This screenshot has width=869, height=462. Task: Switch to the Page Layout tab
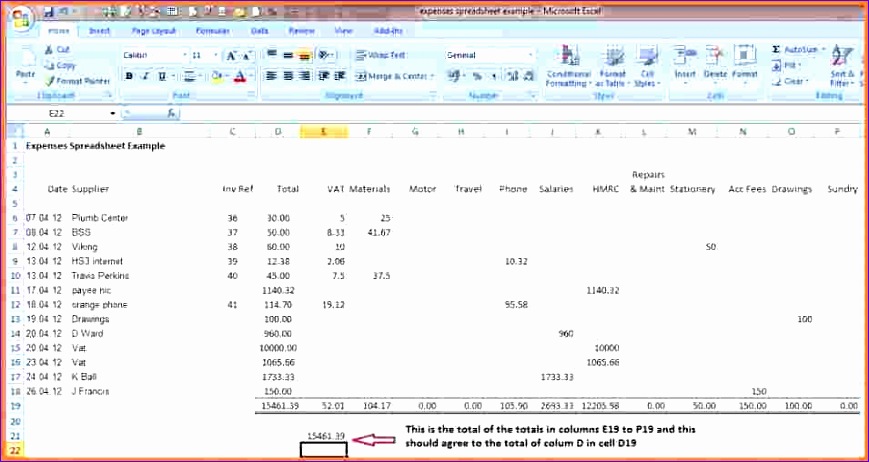coord(154,32)
